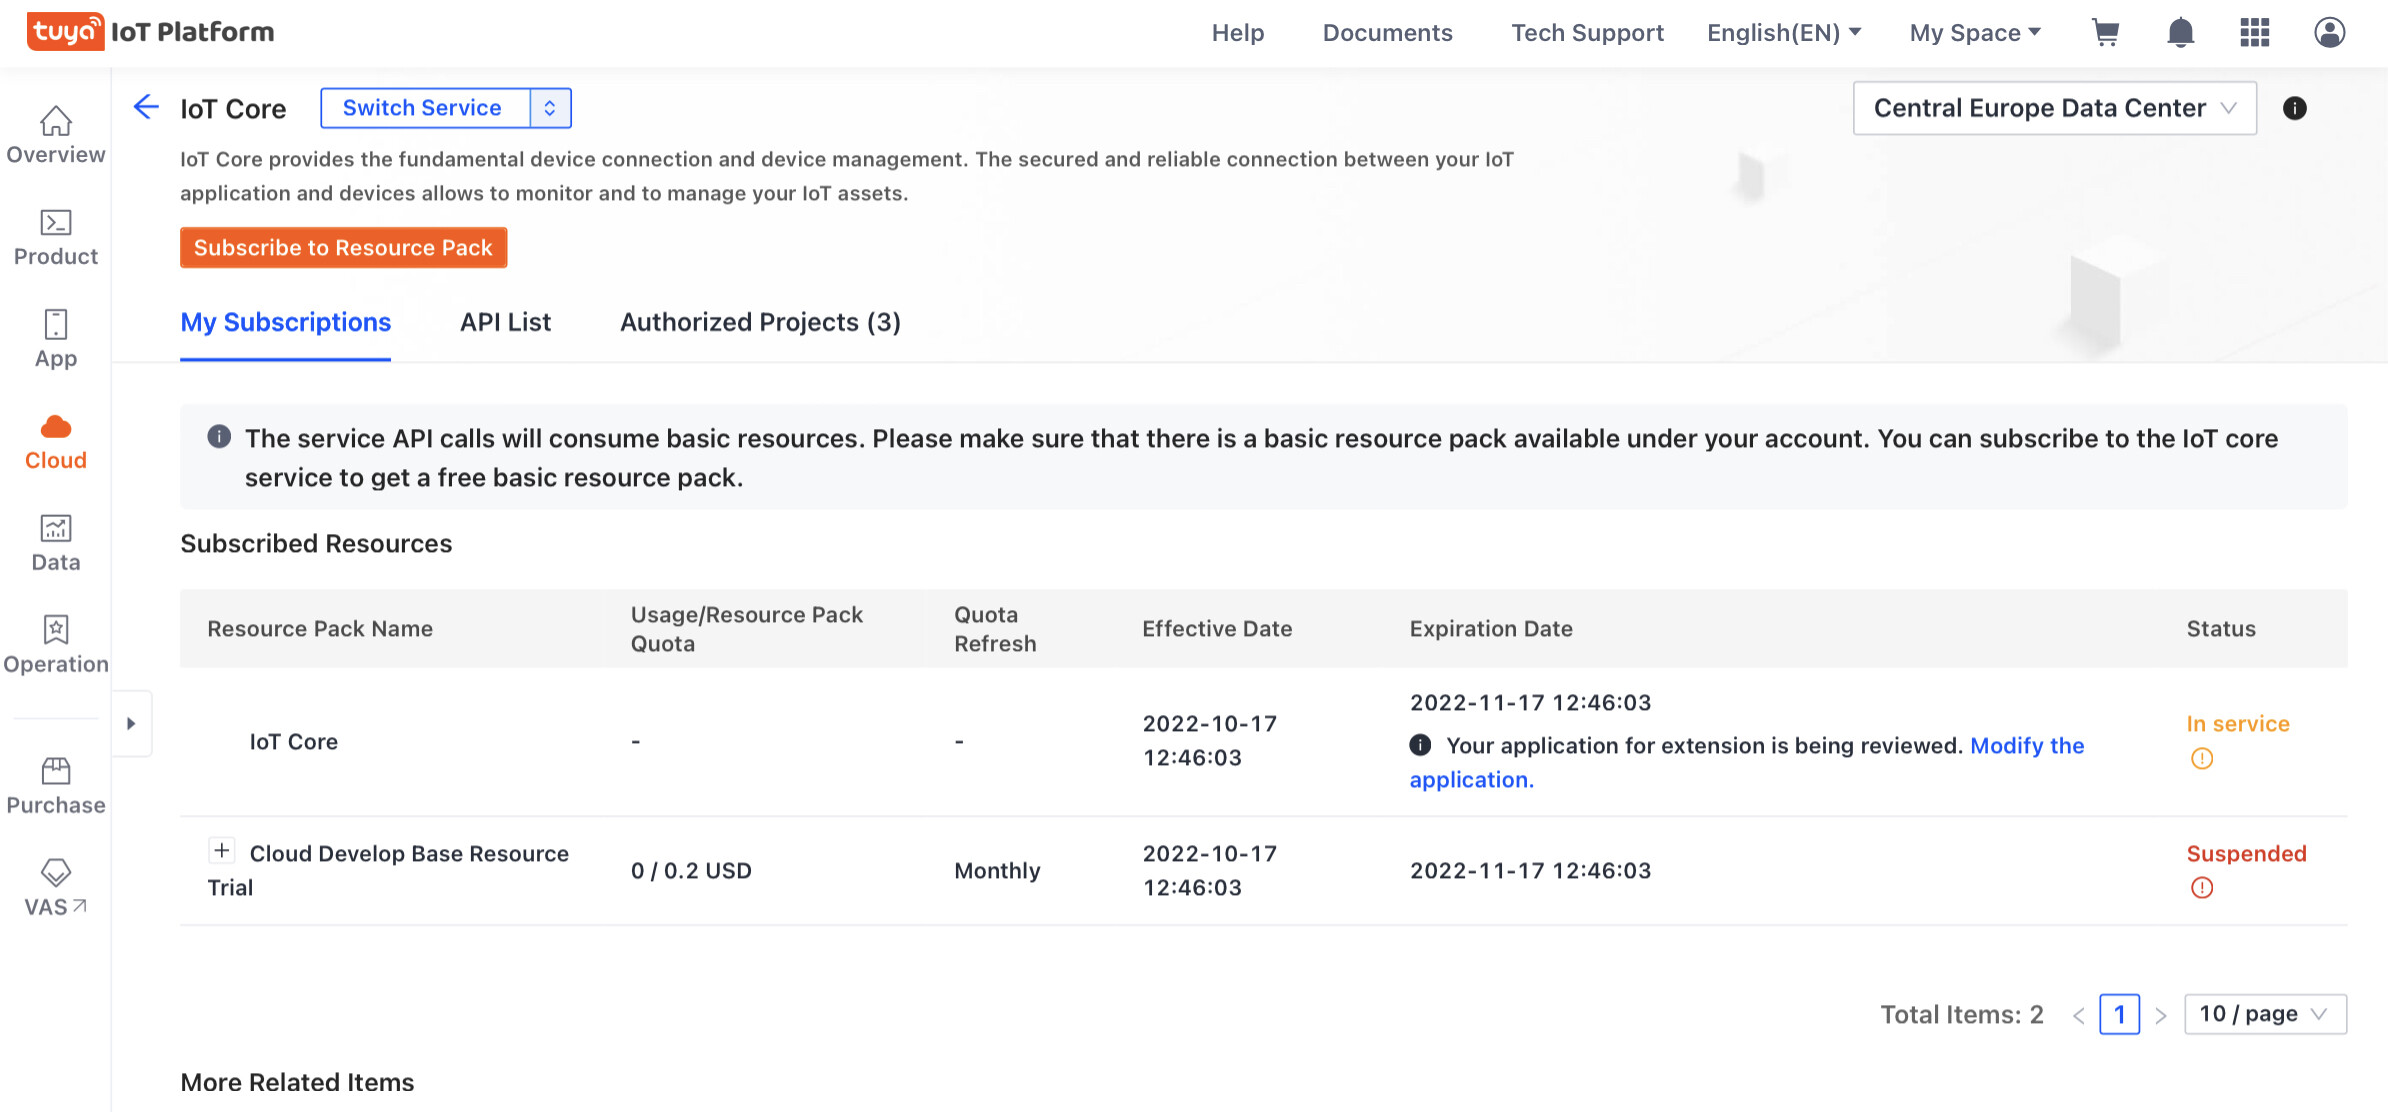
Task: Open the Switch Service dropdown
Action: [445, 108]
